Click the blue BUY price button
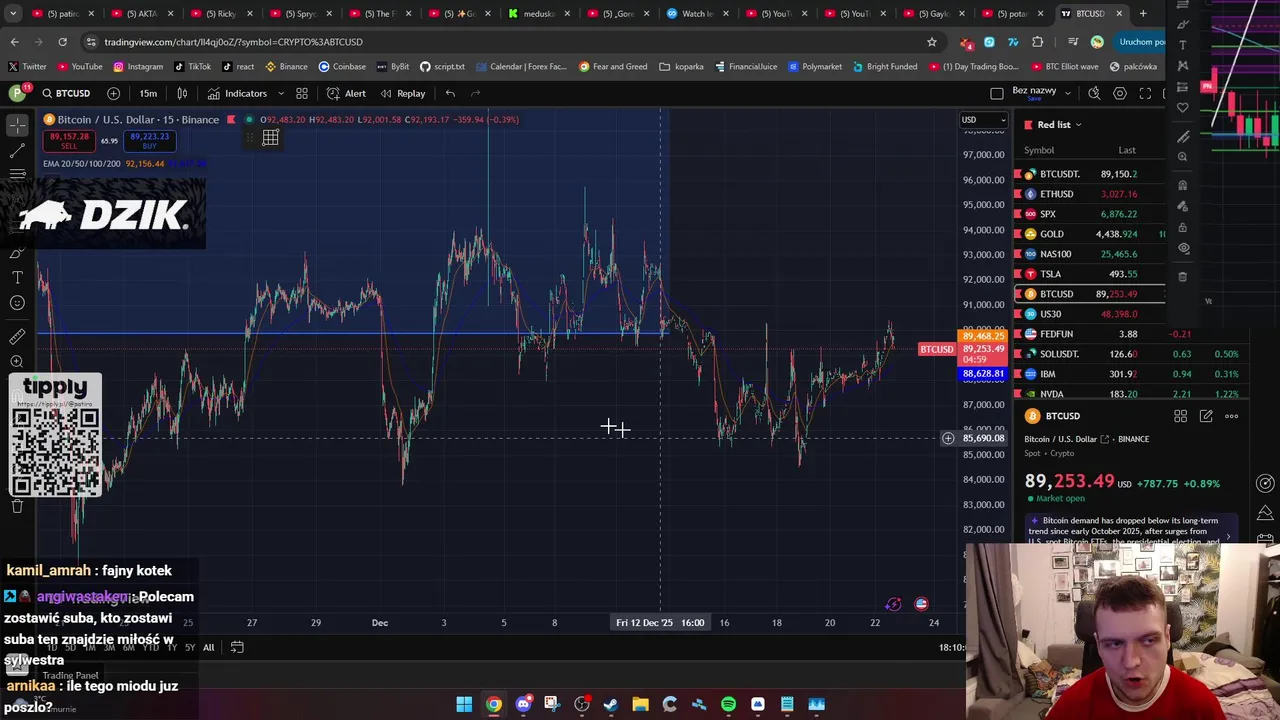 point(150,140)
